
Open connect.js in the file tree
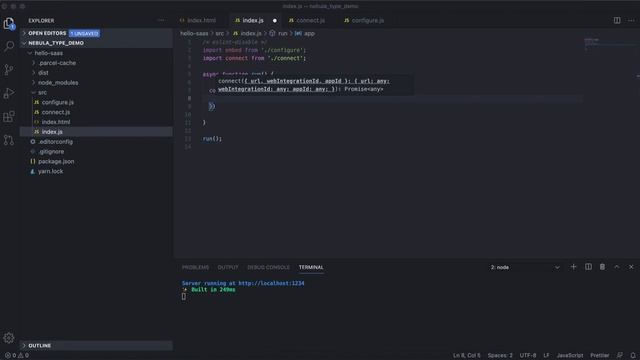pos(96,112)
